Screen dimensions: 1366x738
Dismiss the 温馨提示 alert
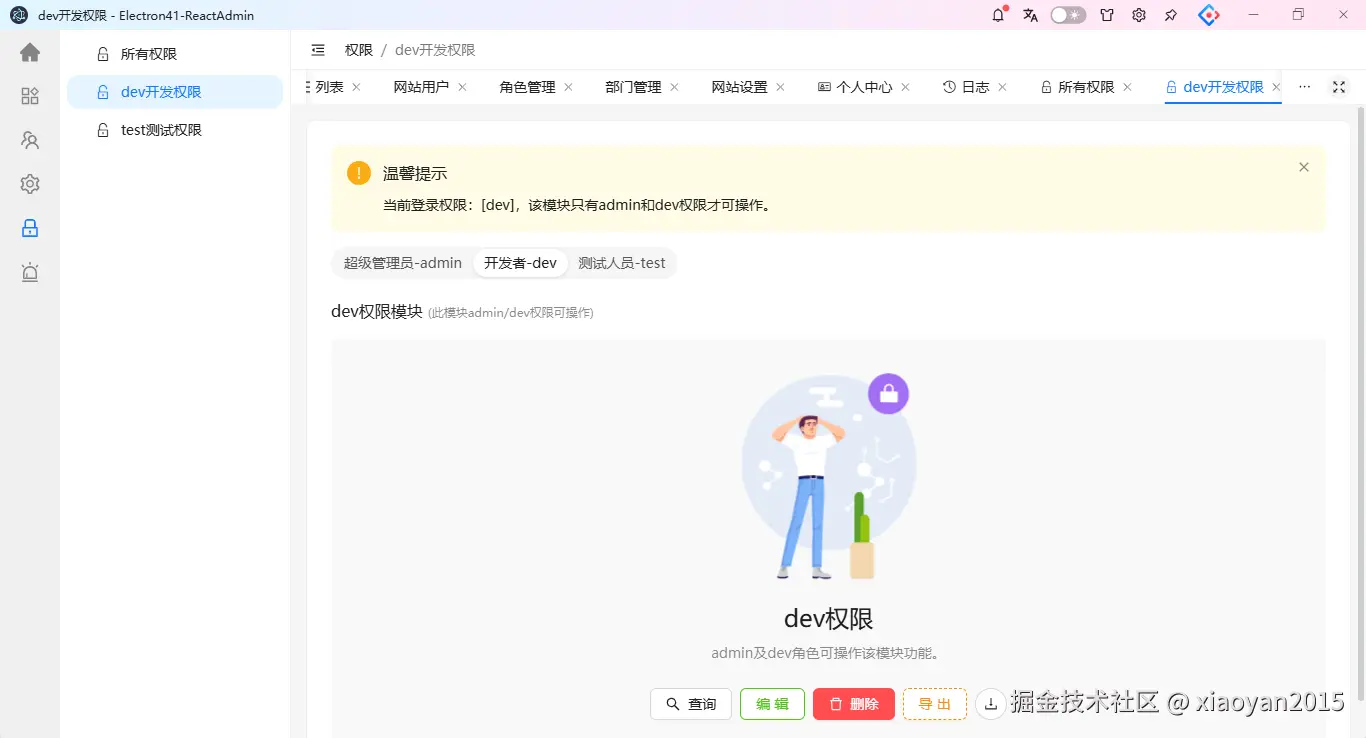pos(1303,167)
